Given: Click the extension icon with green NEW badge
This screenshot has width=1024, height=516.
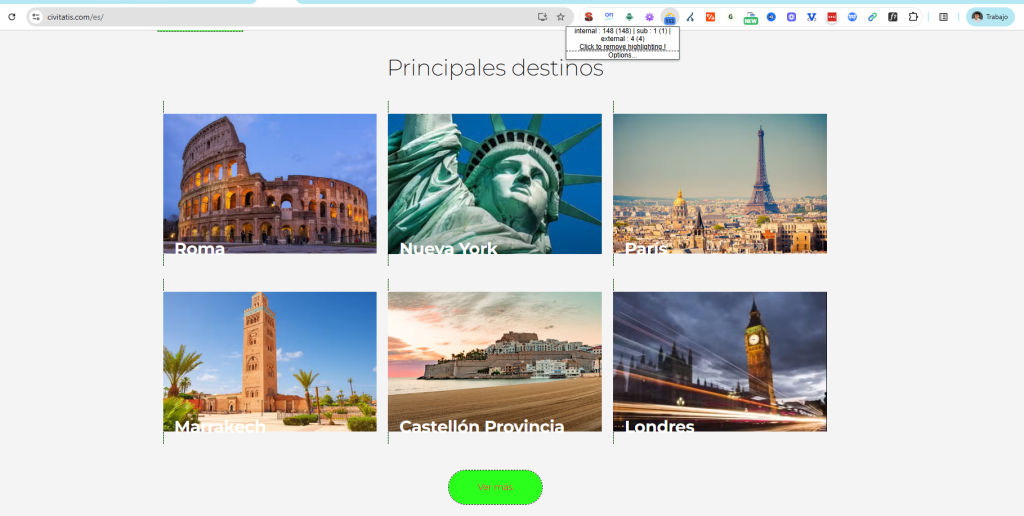Looking at the screenshot, I should (x=750, y=17).
